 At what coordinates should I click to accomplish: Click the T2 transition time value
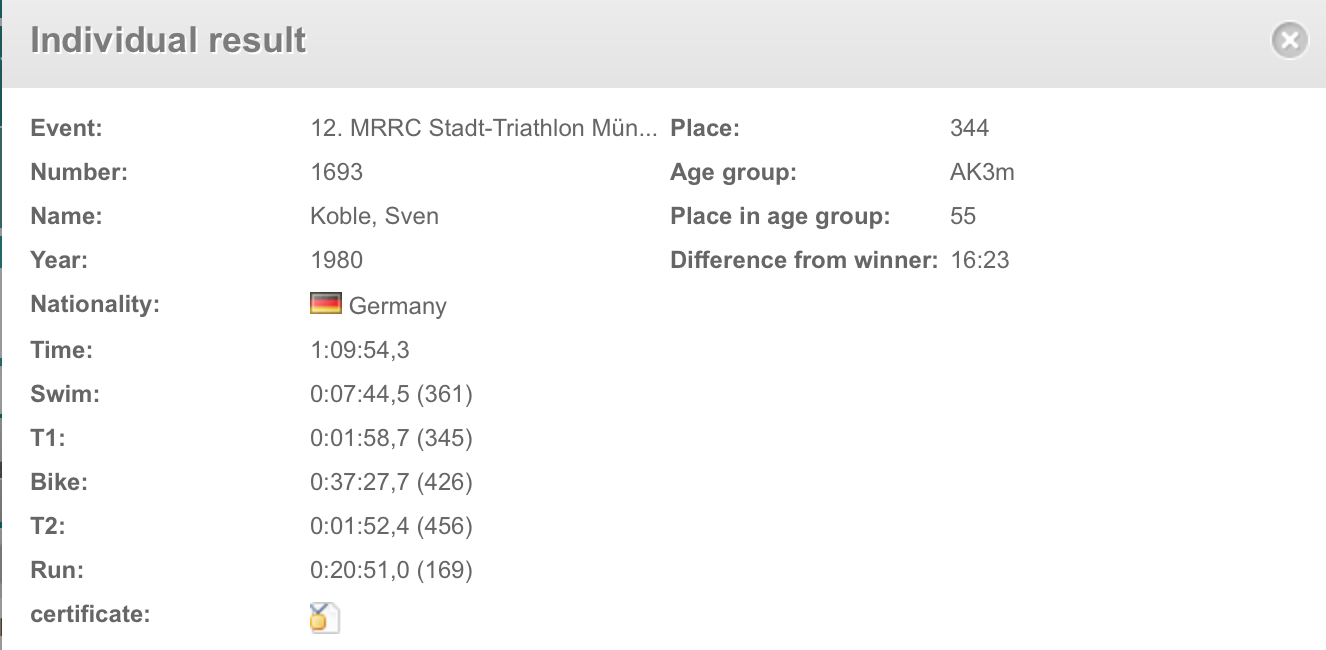pyautogui.click(x=391, y=526)
